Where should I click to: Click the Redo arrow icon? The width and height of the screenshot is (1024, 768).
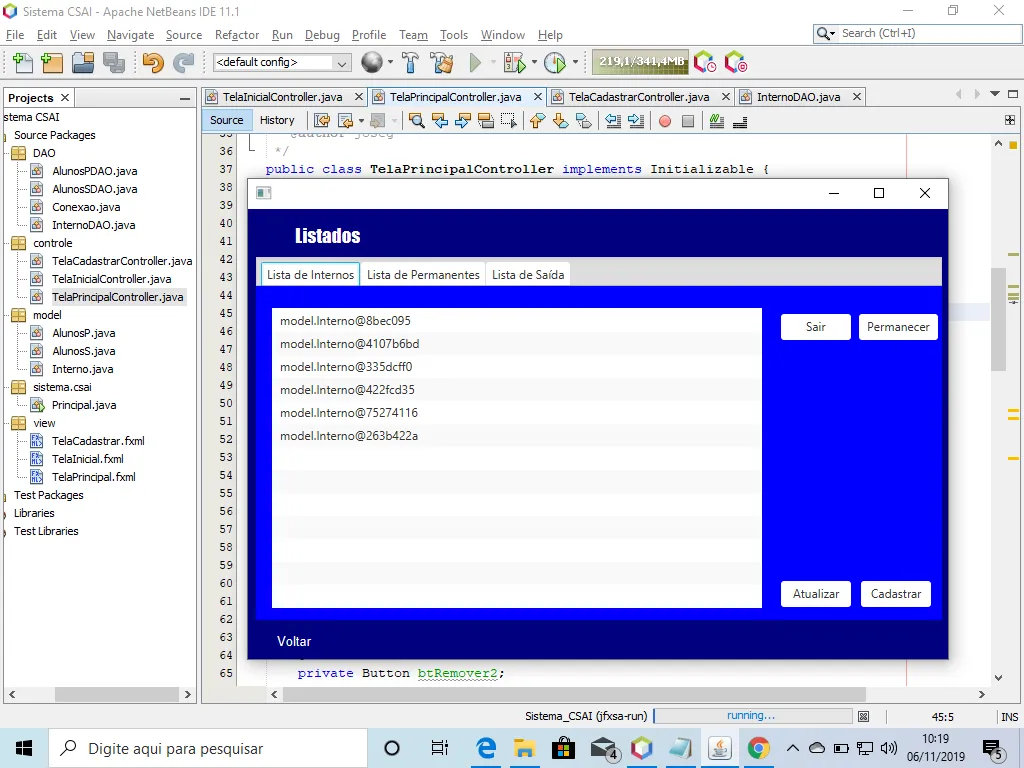coord(184,63)
